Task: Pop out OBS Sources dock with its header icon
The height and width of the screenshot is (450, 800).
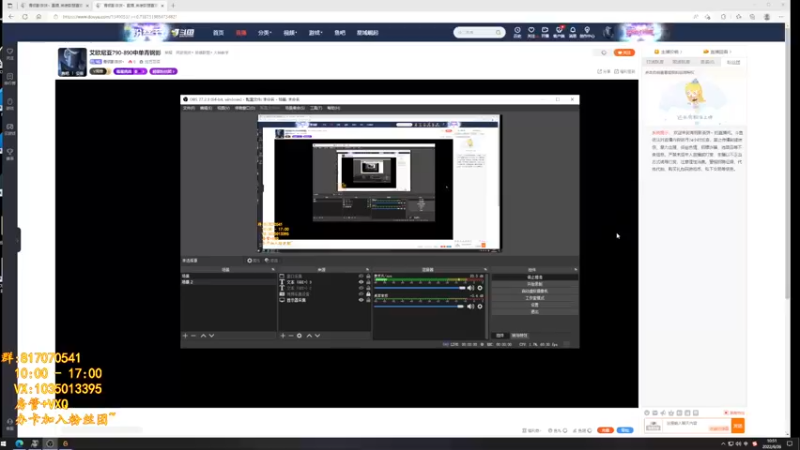Action: point(367,269)
